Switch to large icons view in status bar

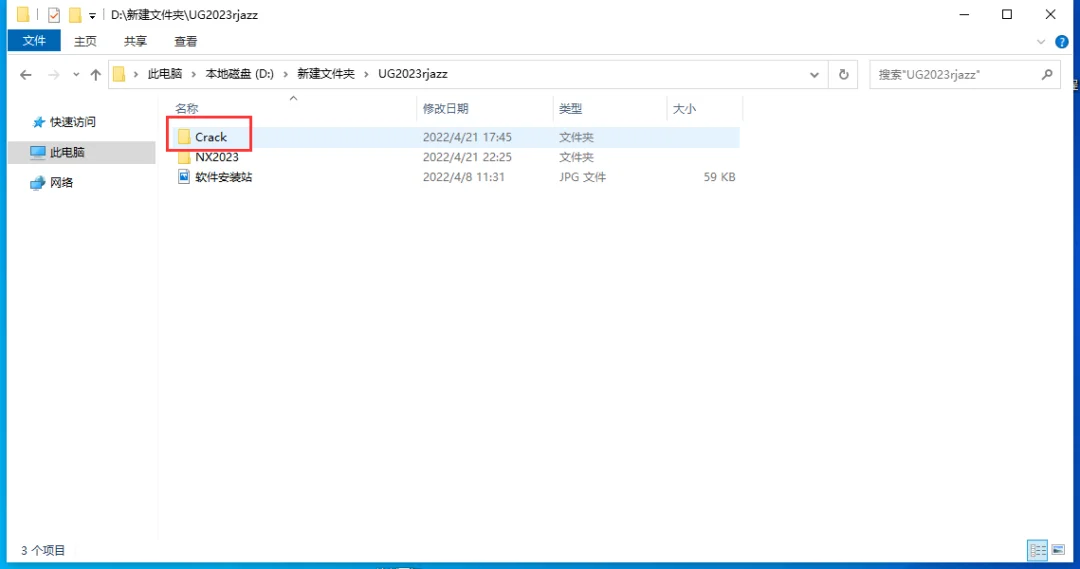point(1058,550)
